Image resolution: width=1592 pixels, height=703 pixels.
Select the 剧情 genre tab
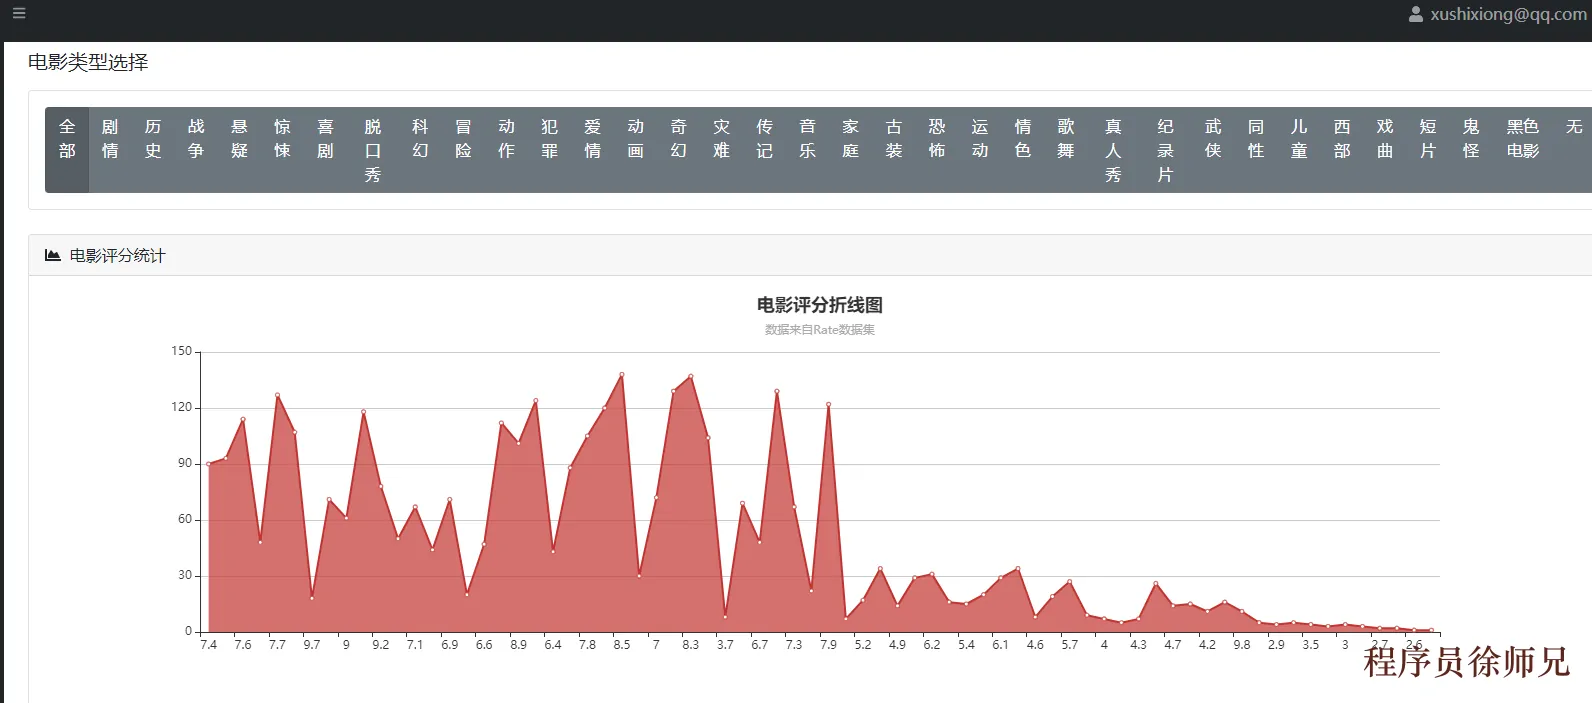point(110,150)
